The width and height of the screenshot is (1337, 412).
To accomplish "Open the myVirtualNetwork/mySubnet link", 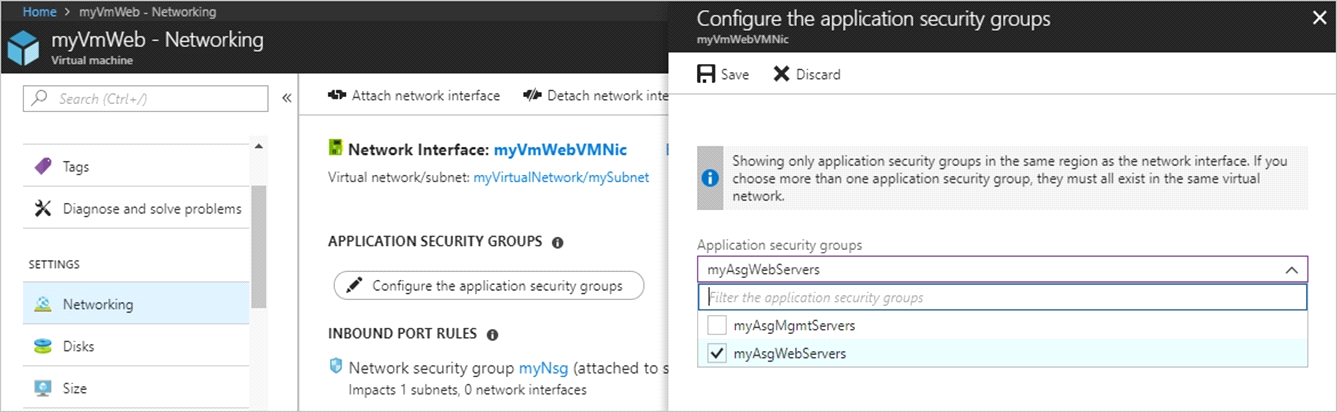I will click(561, 177).
